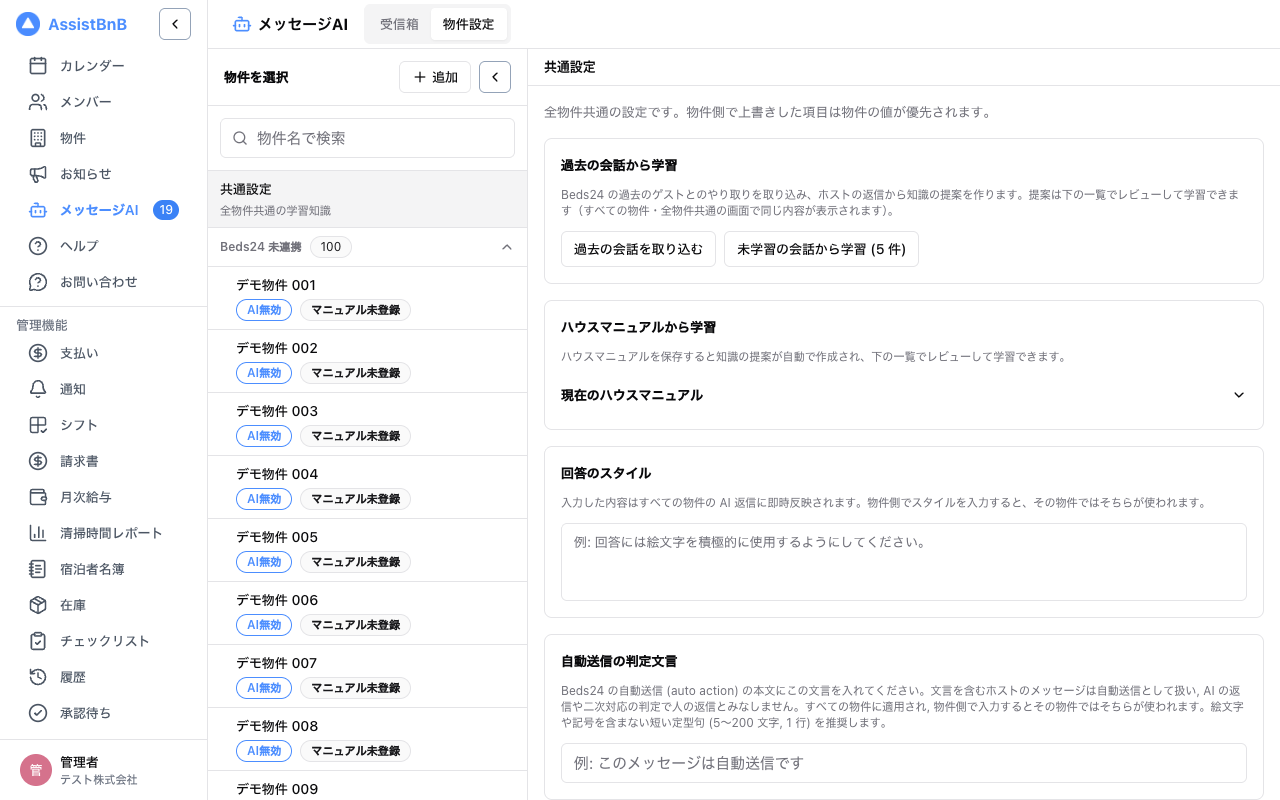This screenshot has height=800, width=1280.
Task: Collapse the Beds24 未連携 group
Action: point(507,247)
